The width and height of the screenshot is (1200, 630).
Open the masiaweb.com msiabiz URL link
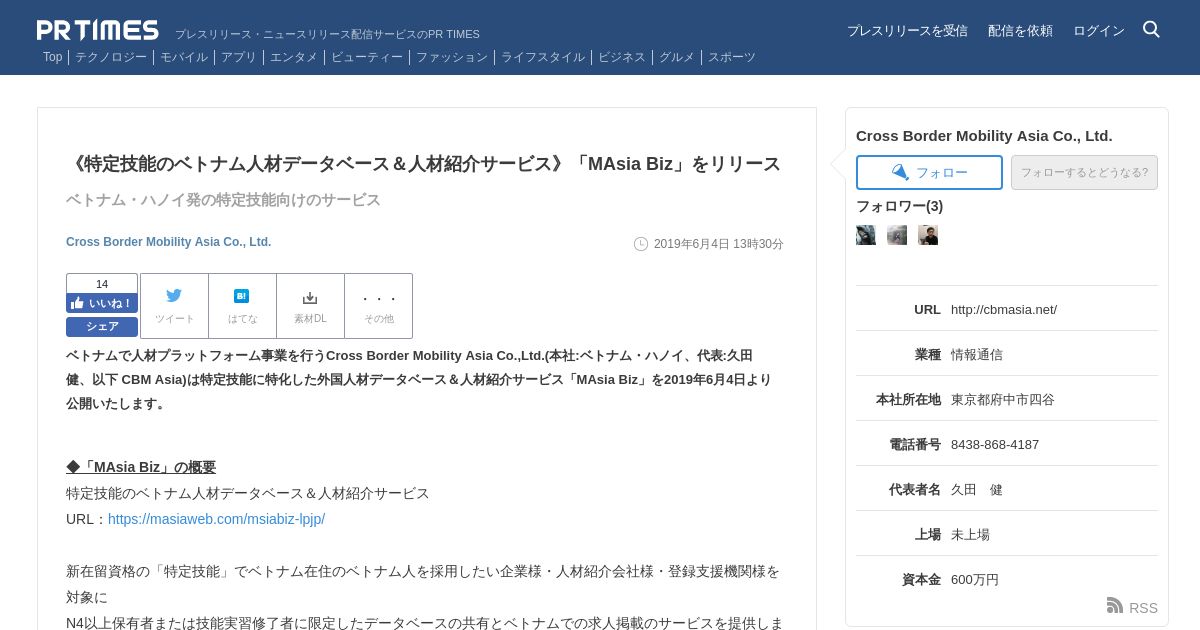click(216, 519)
